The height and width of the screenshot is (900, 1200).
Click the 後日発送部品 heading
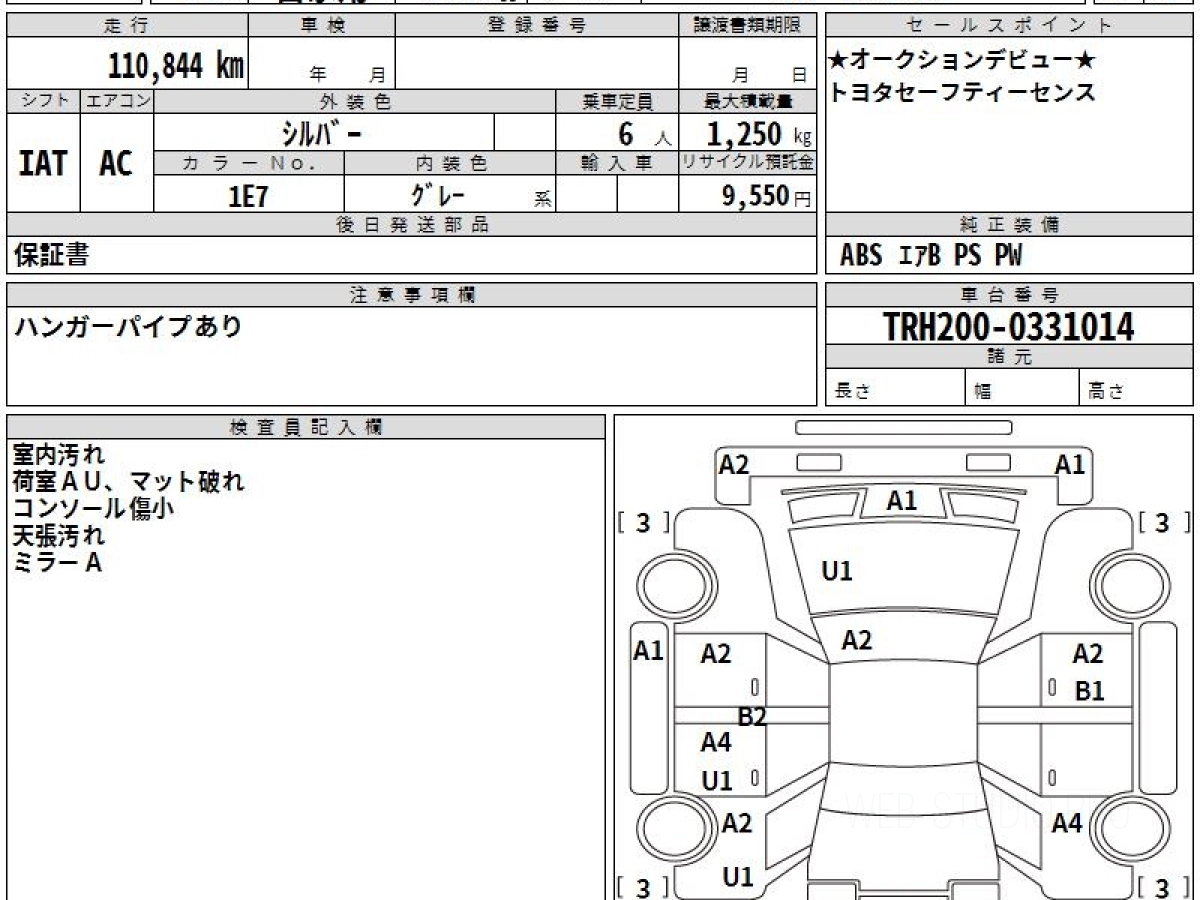click(412, 225)
